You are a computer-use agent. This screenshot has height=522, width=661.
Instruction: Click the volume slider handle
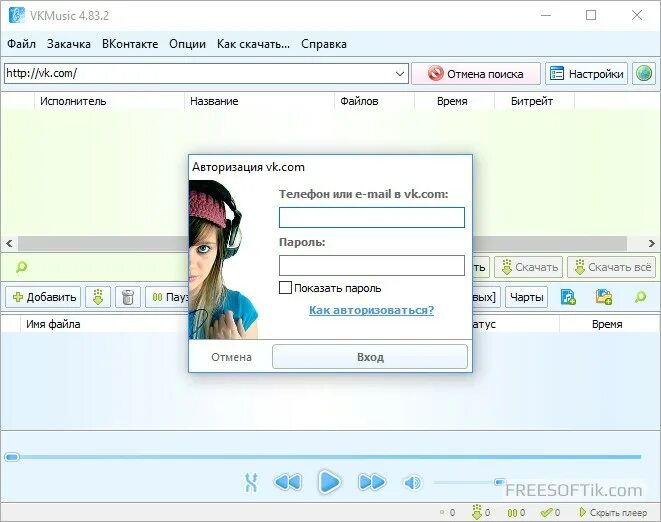pos(499,482)
